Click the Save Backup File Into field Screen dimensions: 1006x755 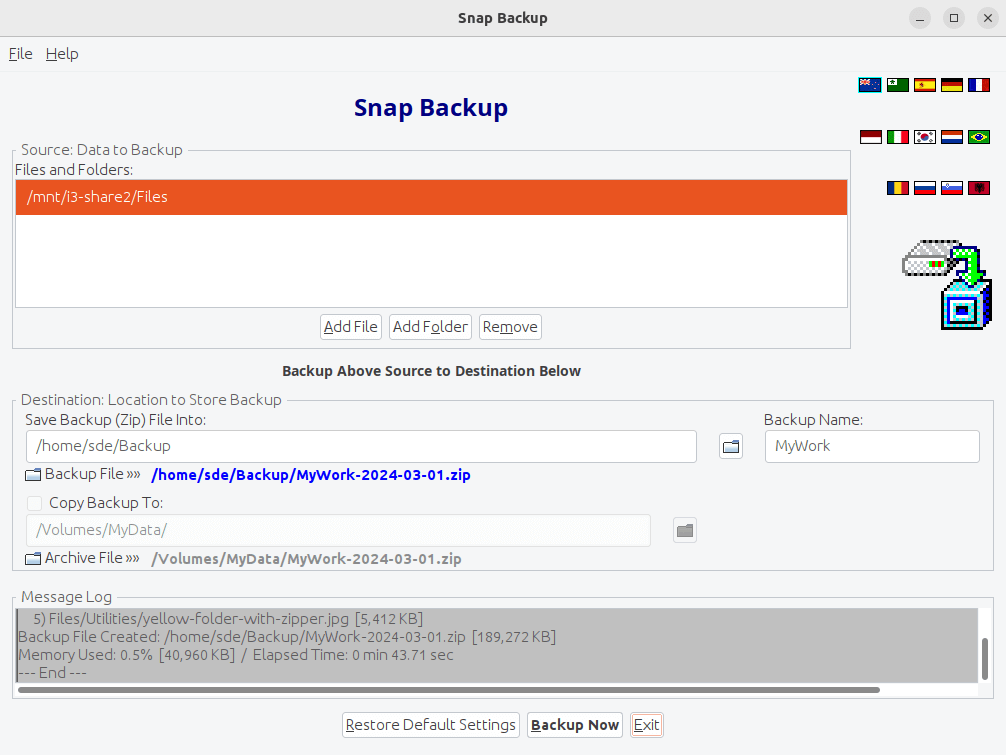click(361, 446)
